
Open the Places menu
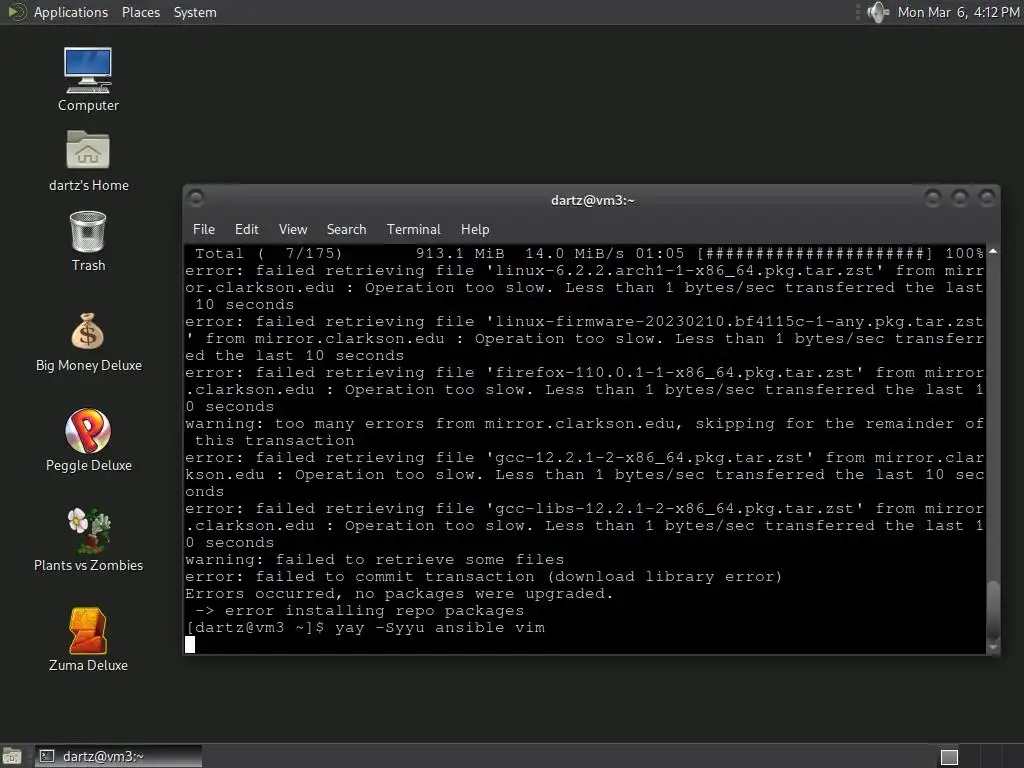[x=141, y=12]
